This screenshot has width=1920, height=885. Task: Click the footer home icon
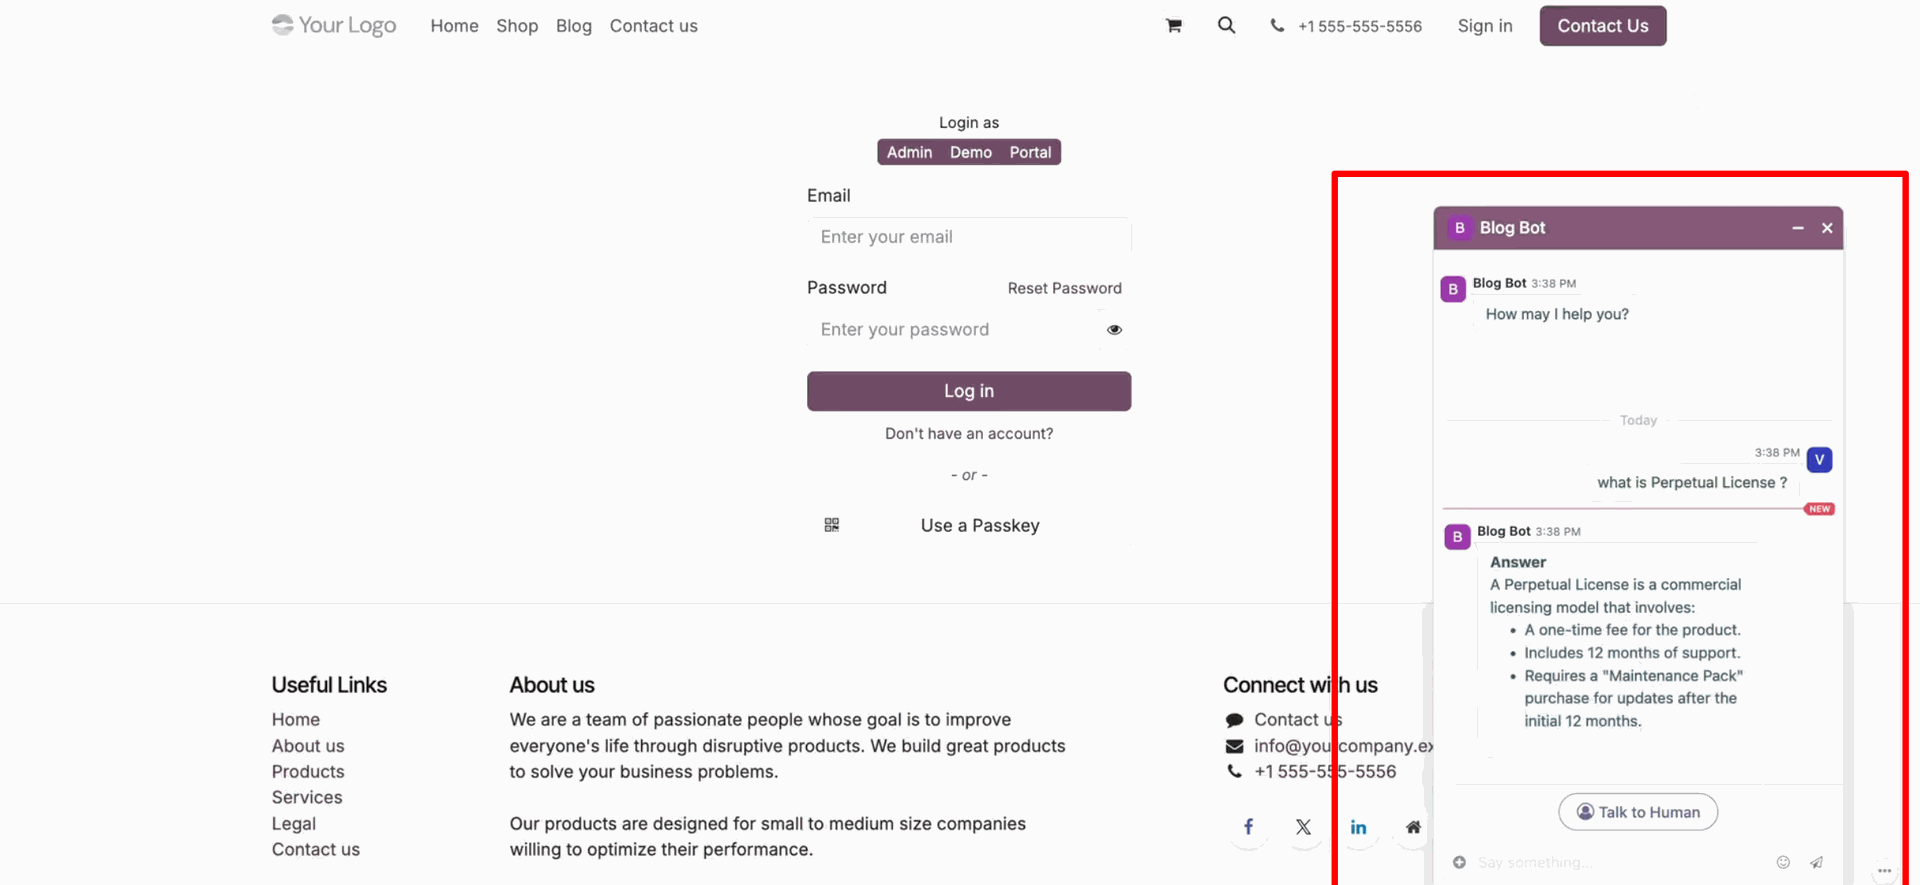pos(1413,827)
